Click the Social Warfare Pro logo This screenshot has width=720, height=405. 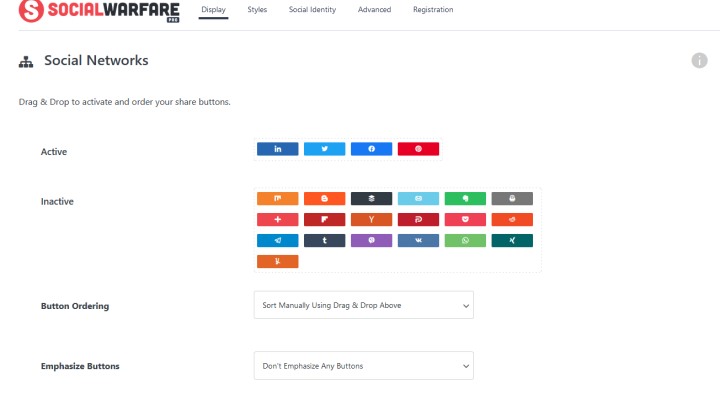pyautogui.click(x=99, y=10)
